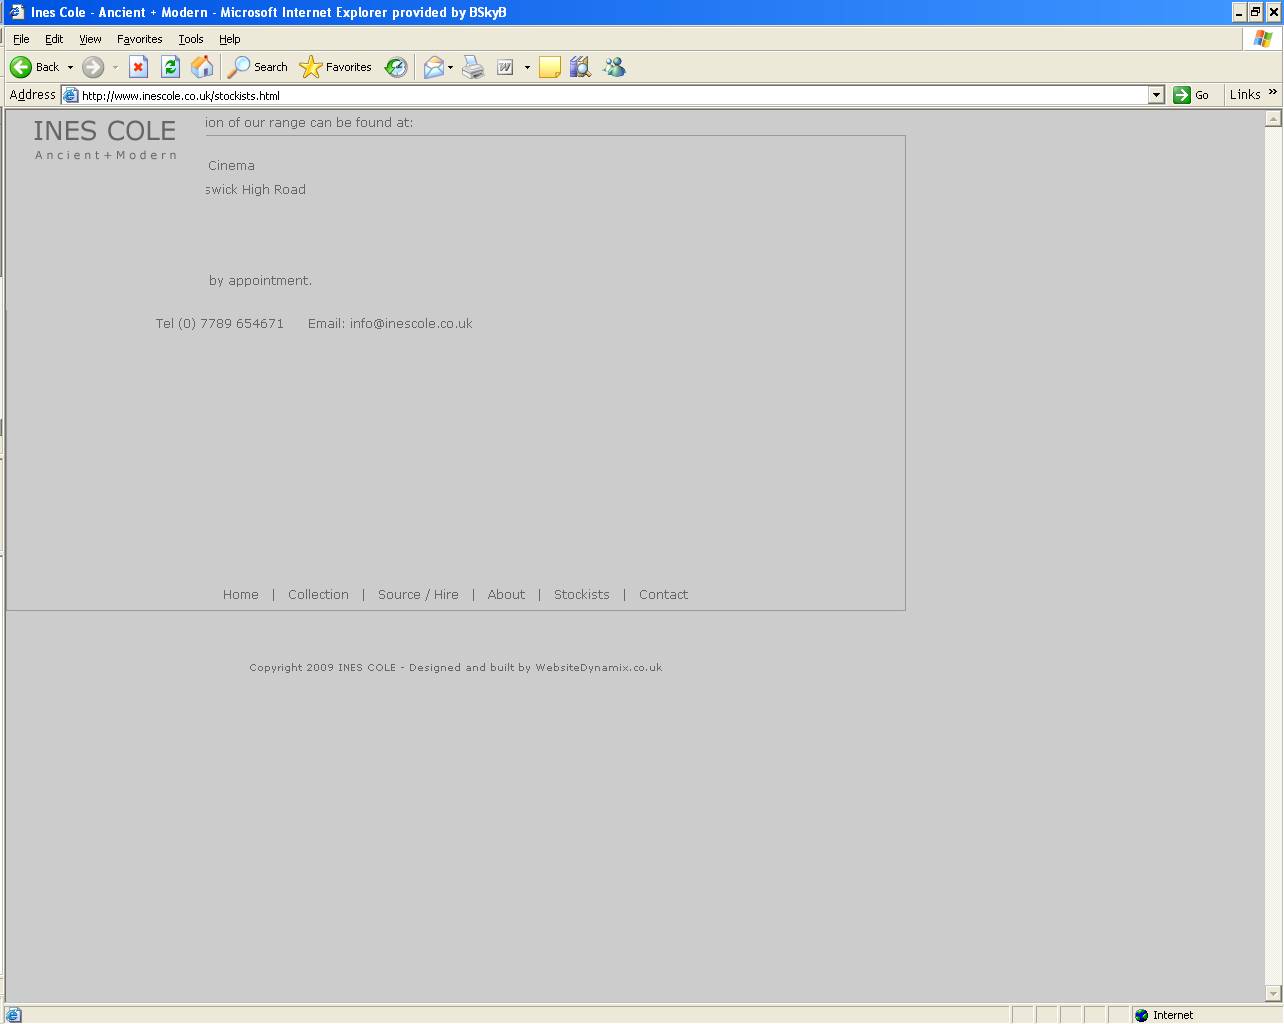Screen dimensions: 1284x1024
Task: Click the Internet zone globe in status bar
Action: pyautogui.click(x=1141, y=1015)
